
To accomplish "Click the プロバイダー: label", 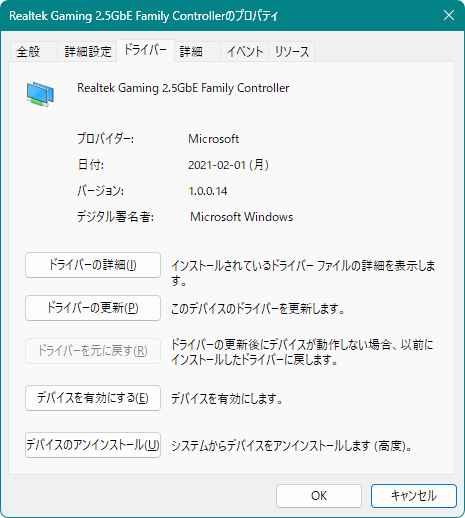I will click(x=106, y=139).
